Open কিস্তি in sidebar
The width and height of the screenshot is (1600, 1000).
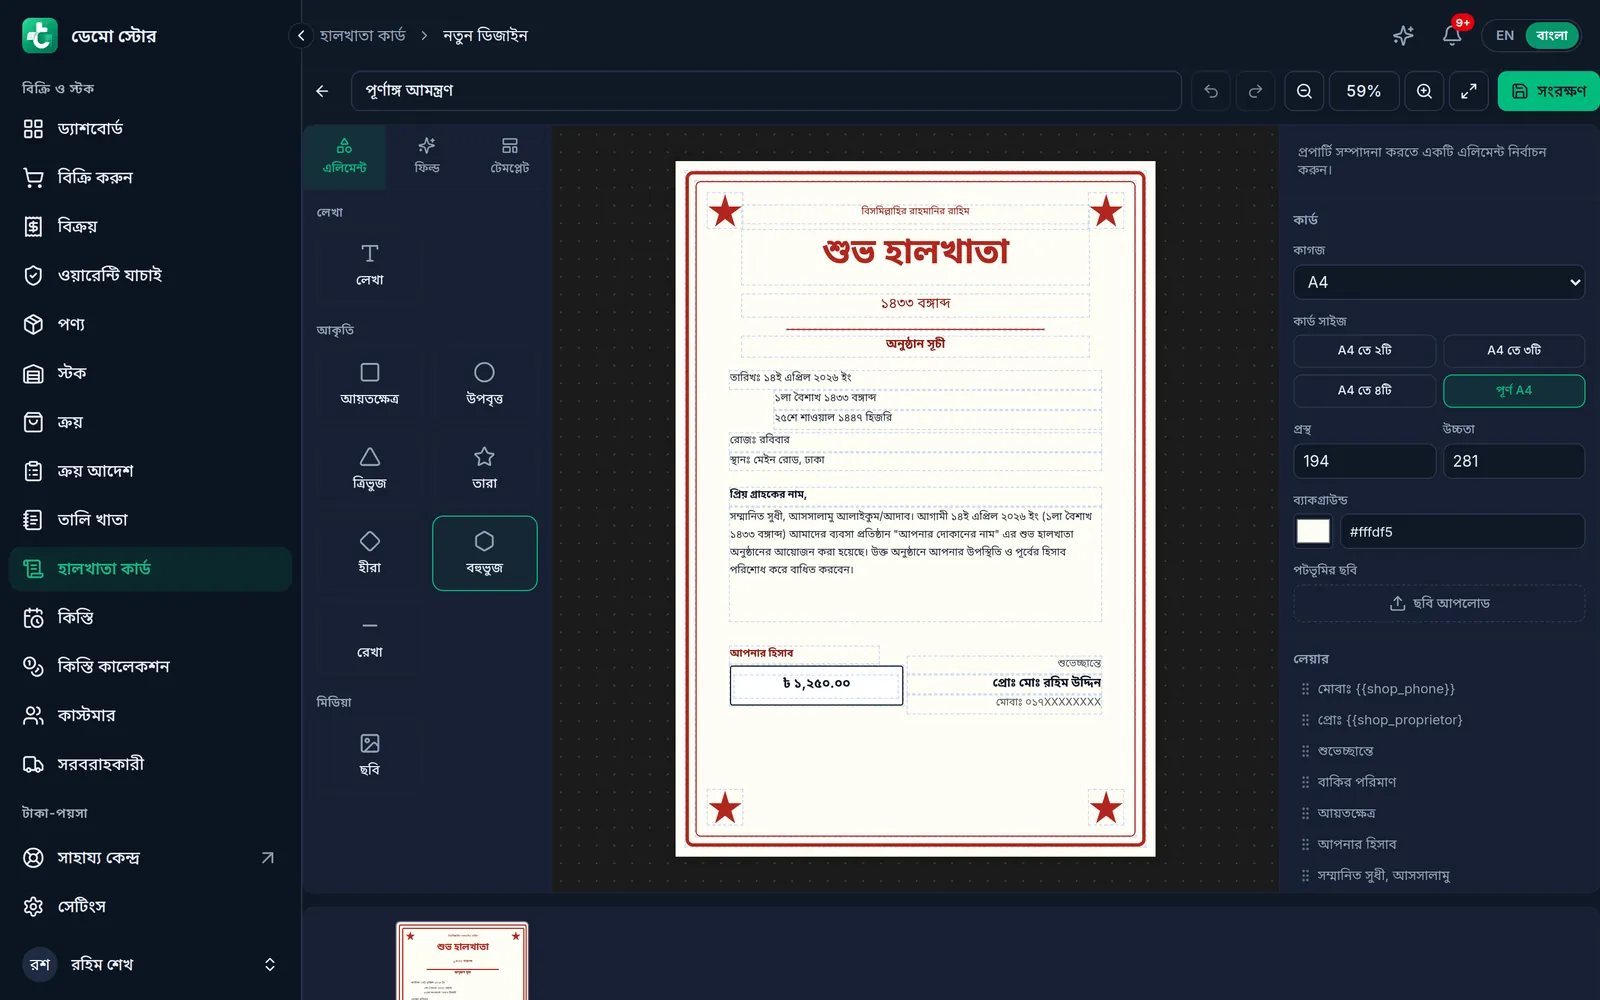(x=150, y=618)
